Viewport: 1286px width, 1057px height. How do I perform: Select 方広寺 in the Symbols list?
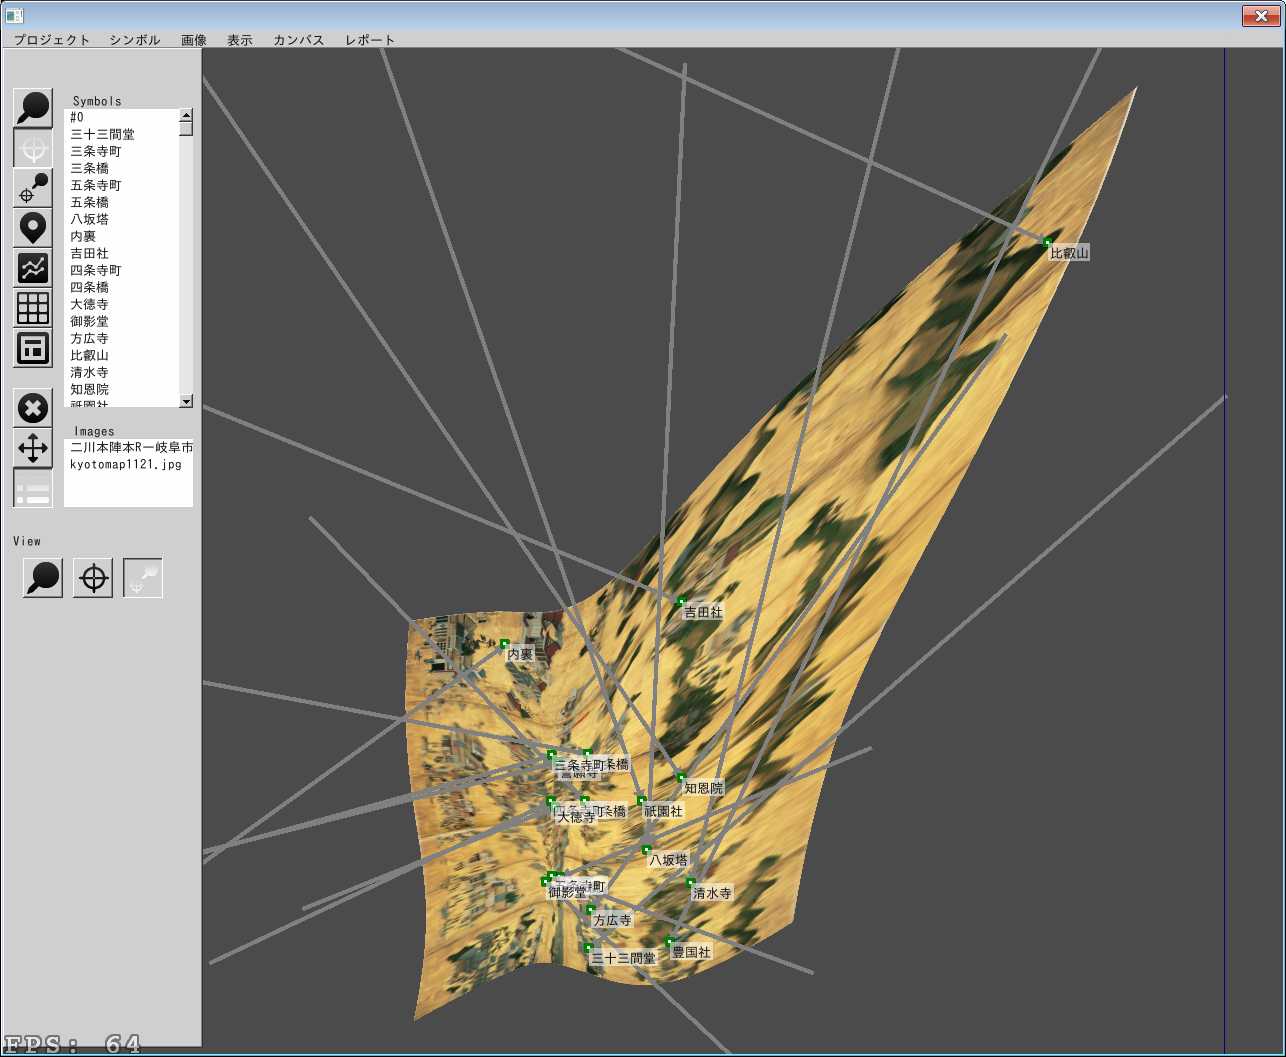pyautogui.click(x=122, y=338)
